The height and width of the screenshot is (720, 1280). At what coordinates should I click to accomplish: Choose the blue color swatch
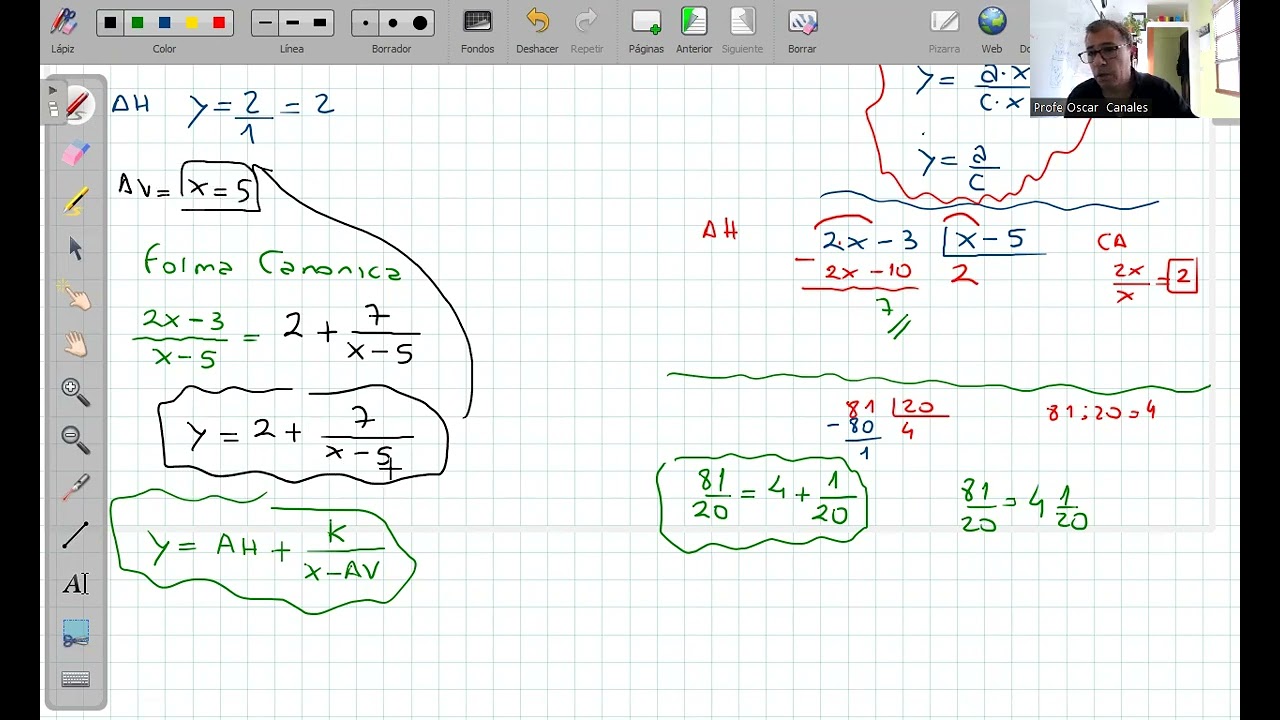tap(164, 22)
